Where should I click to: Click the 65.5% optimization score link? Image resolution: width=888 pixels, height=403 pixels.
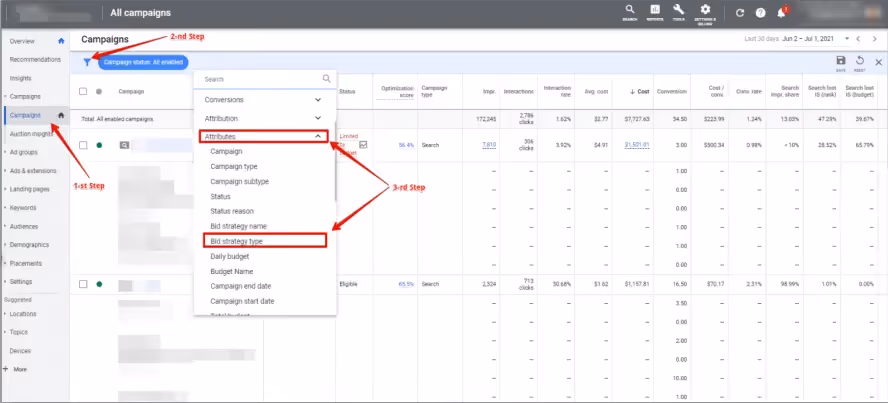[x=406, y=284]
